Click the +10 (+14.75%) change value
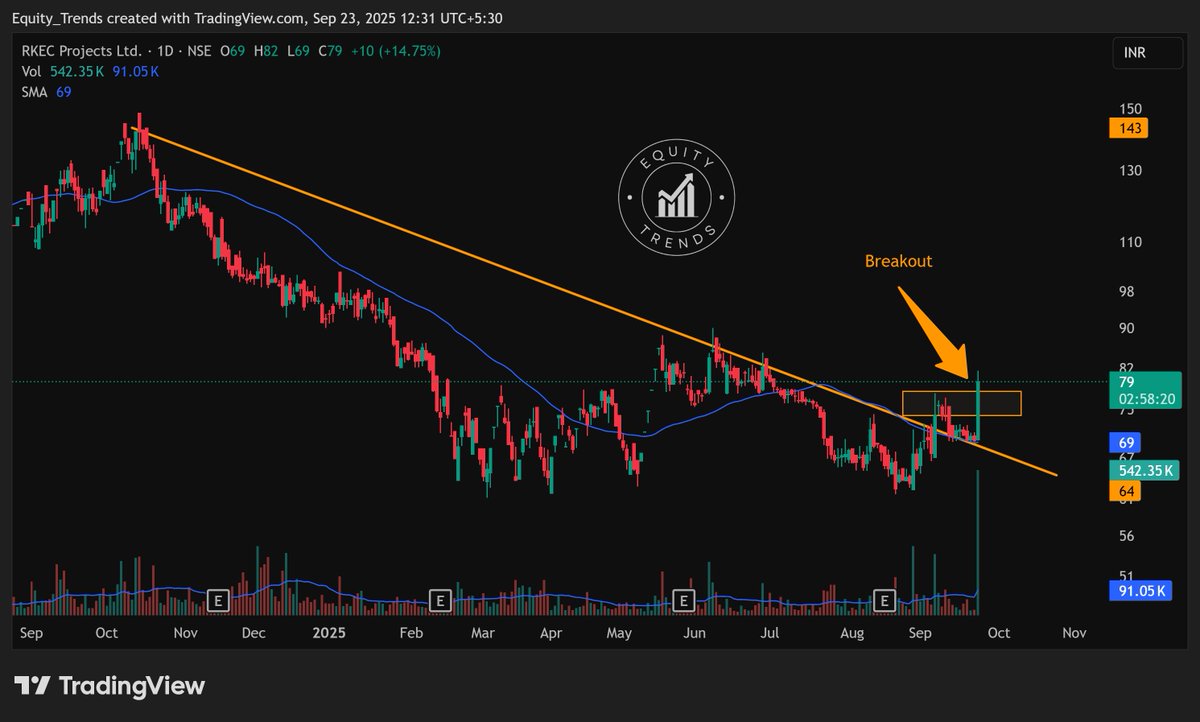 point(394,51)
